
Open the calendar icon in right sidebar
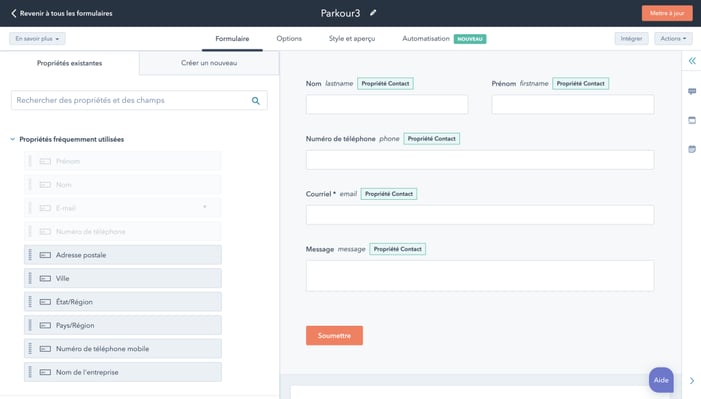click(692, 149)
